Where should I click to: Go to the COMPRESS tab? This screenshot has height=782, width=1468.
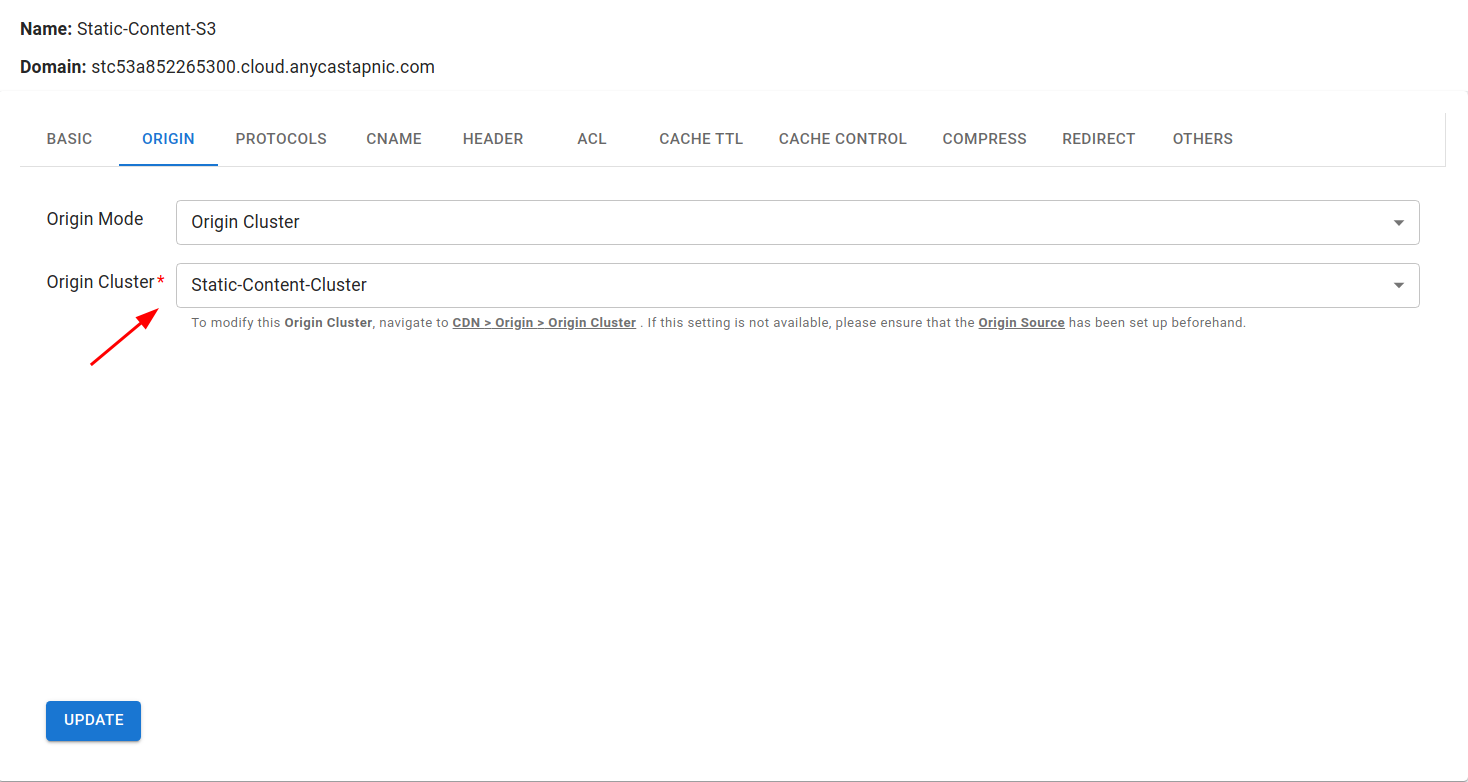point(984,139)
